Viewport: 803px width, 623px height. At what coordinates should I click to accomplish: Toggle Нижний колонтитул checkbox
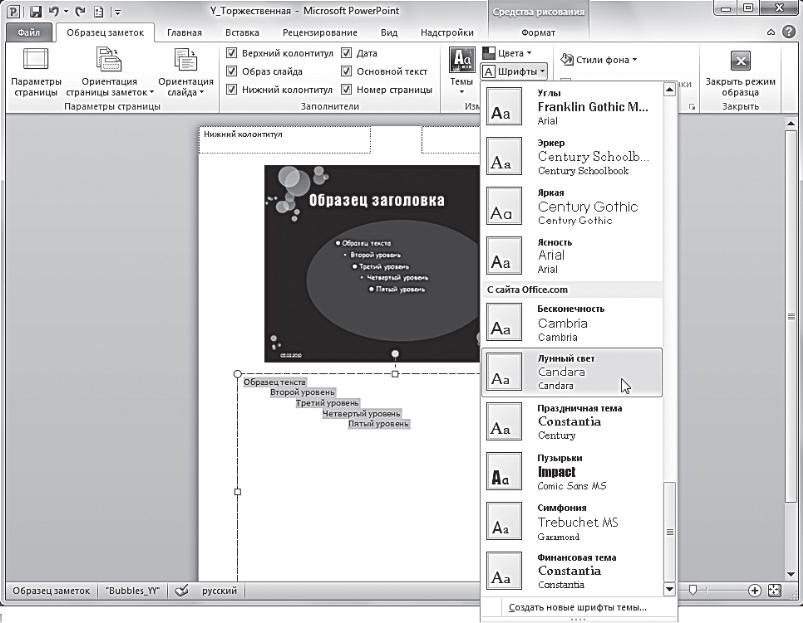[231, 90]
